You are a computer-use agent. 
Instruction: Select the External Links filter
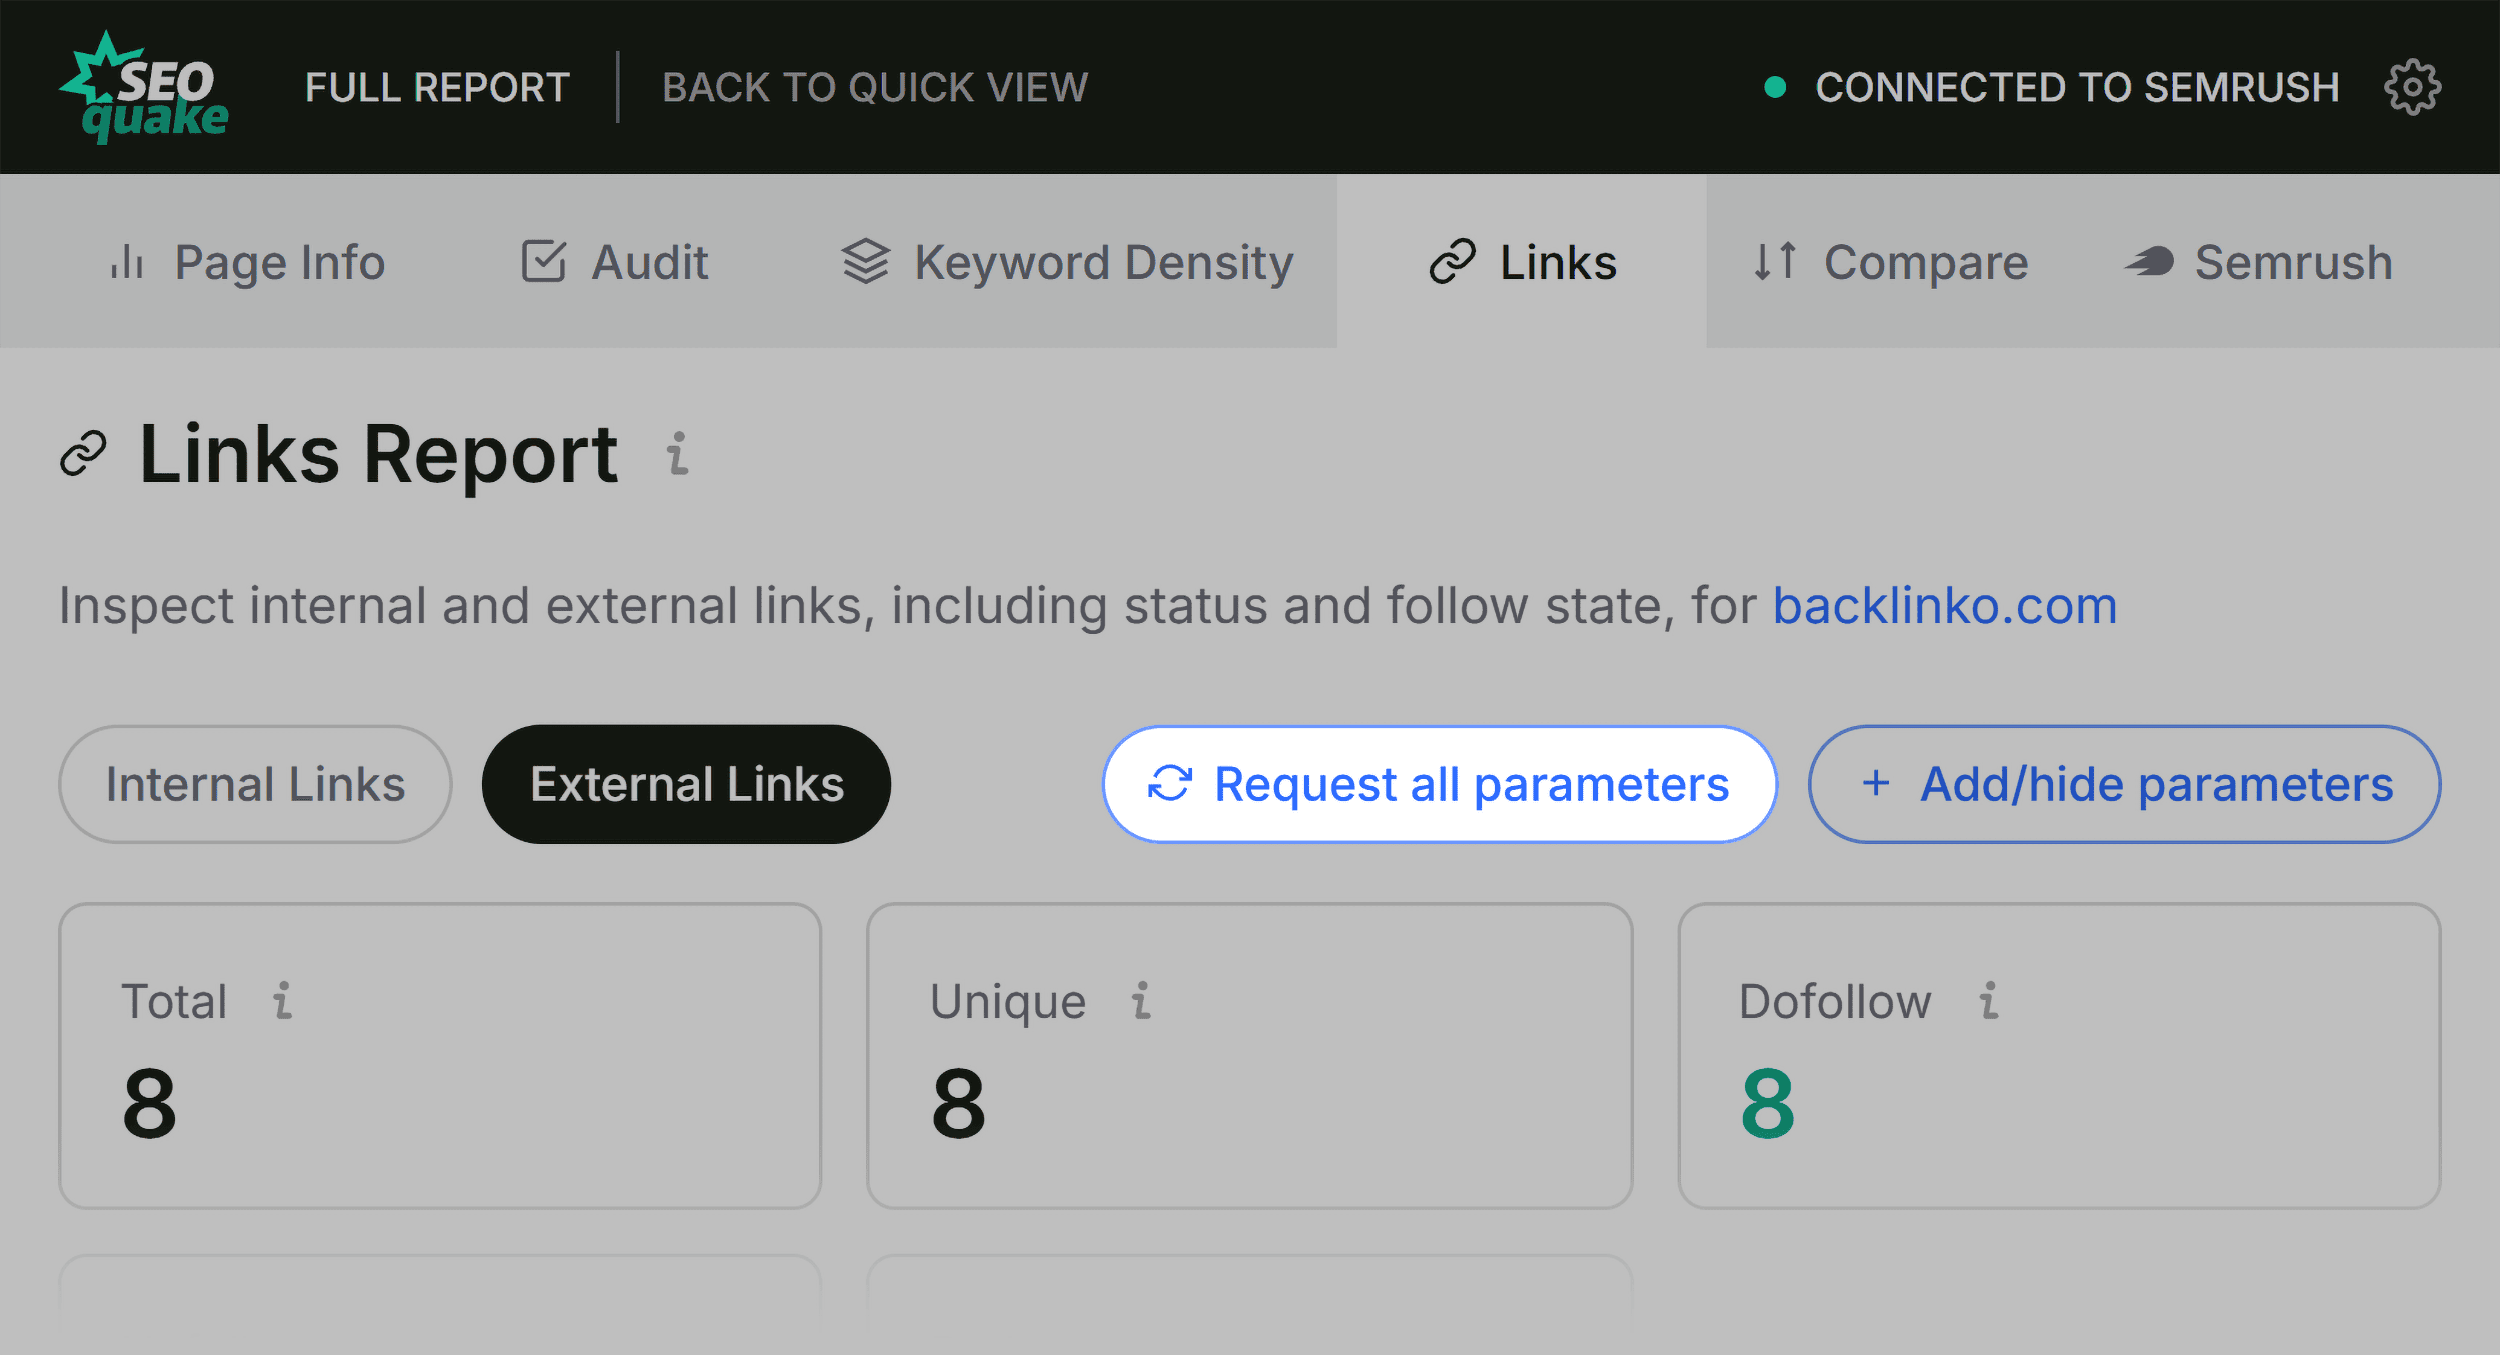[x=687, y=784]
